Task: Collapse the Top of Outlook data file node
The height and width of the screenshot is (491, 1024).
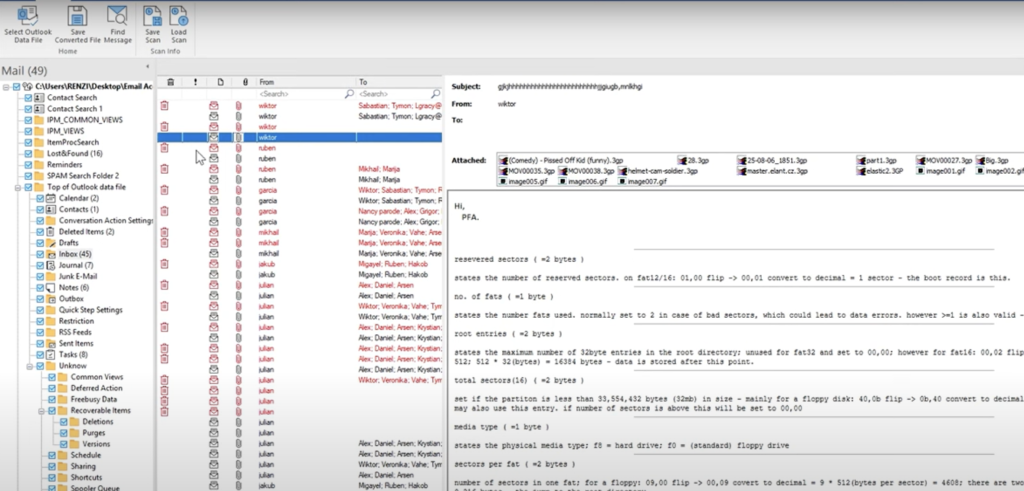Action: (x=17, y=187)
